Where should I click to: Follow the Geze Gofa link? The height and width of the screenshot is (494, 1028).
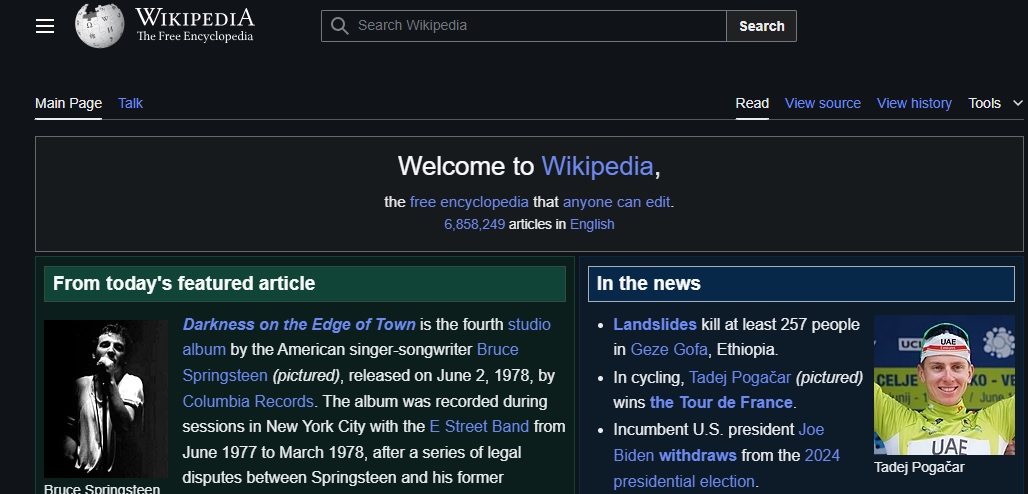click(x=669, y=350)
